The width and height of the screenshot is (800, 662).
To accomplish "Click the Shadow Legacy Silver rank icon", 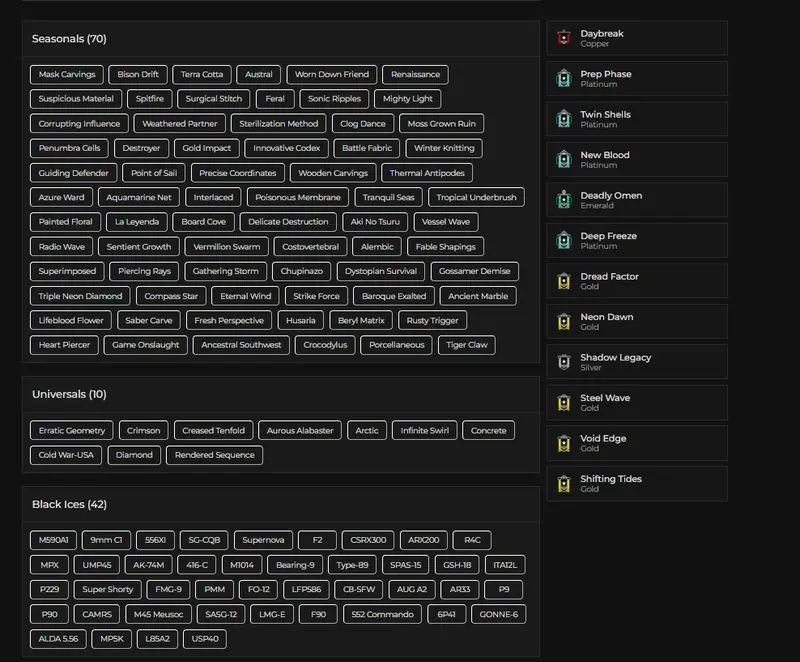I will [563, 362].
